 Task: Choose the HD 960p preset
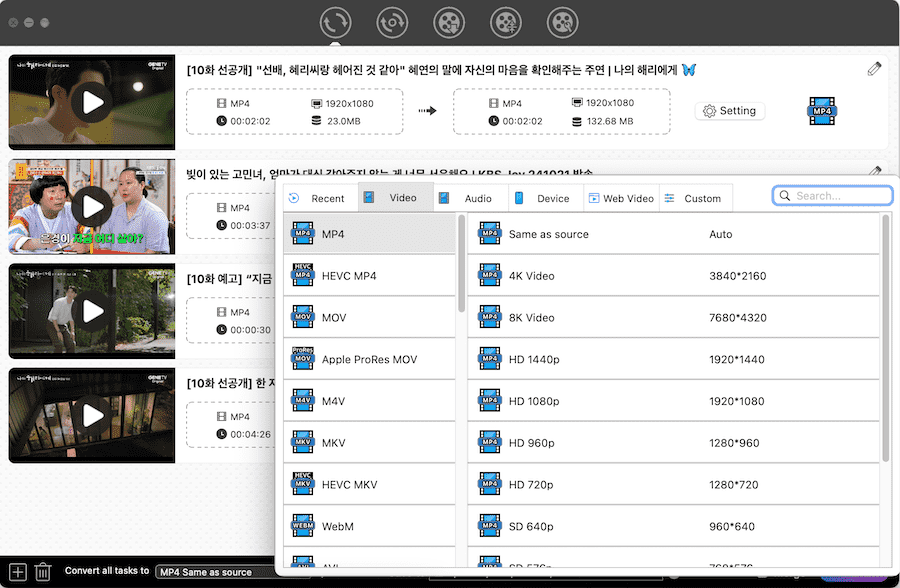point(673,443)
